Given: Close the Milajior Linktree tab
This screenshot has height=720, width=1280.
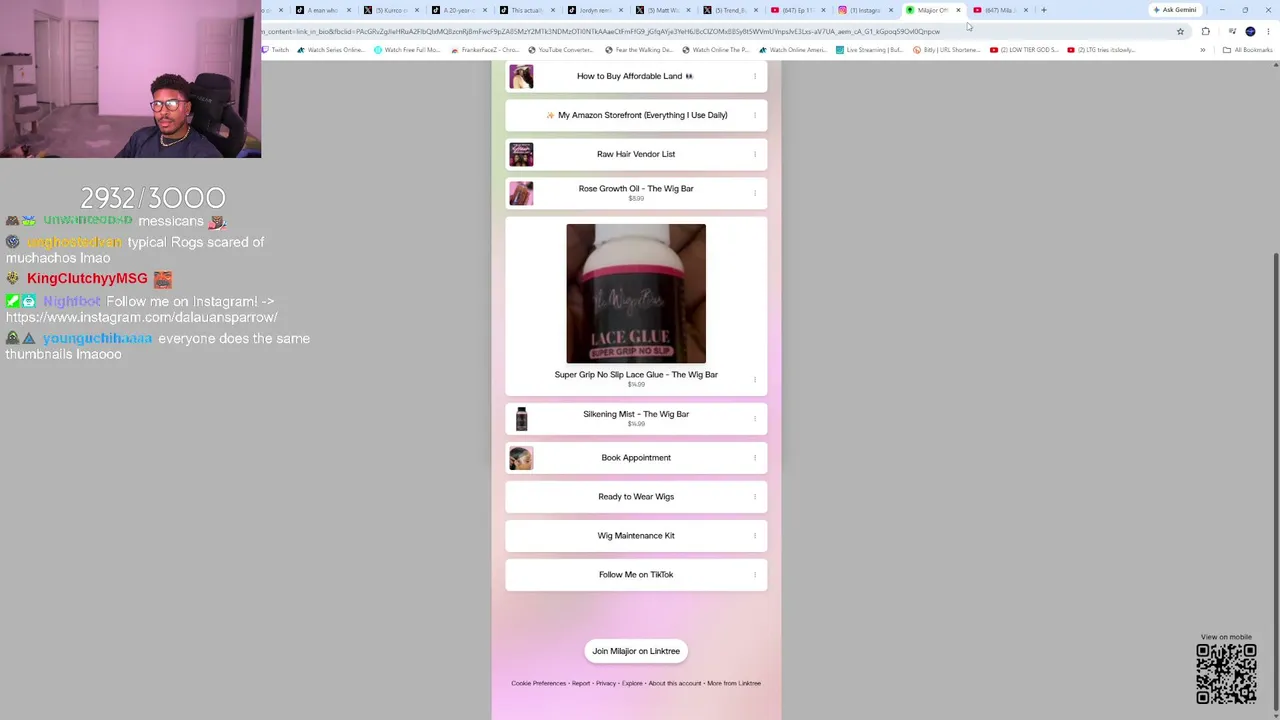Looking at the screenshot, I should pyautogui.click(x=958, y=10).
